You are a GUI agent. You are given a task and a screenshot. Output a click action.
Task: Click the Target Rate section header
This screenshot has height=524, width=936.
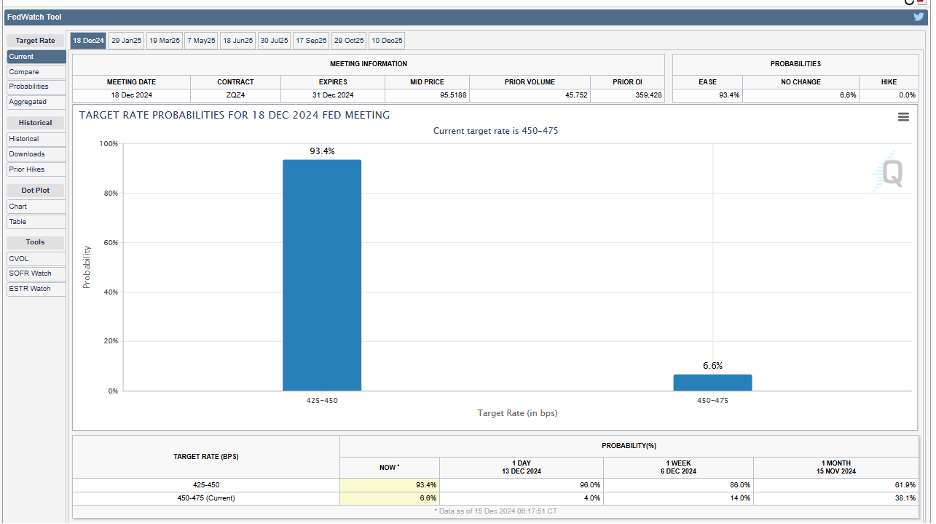click(35, 41)
